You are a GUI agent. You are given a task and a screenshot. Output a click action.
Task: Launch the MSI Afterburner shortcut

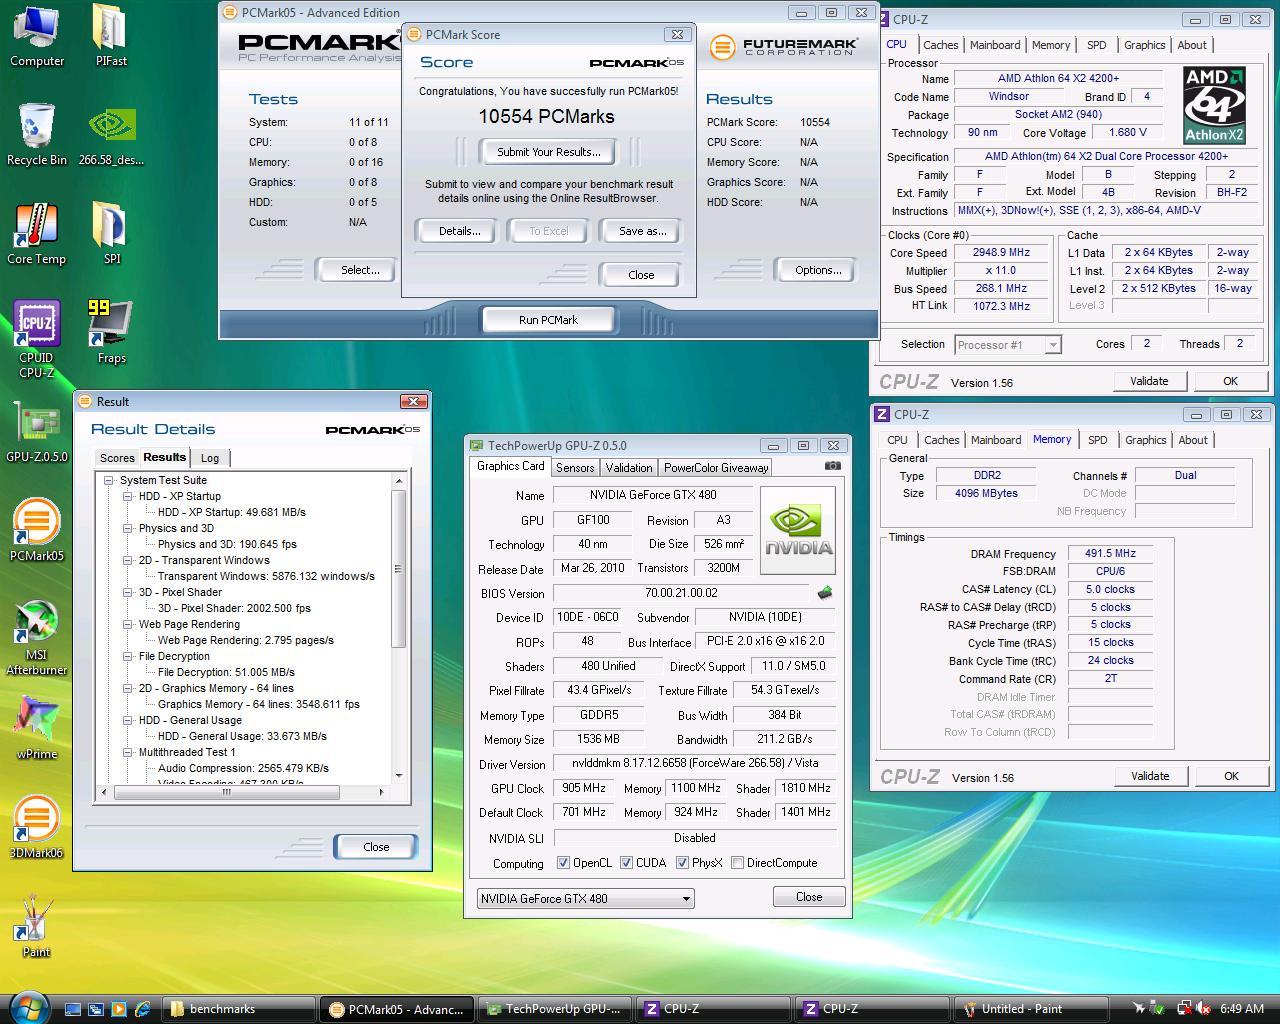37,638
